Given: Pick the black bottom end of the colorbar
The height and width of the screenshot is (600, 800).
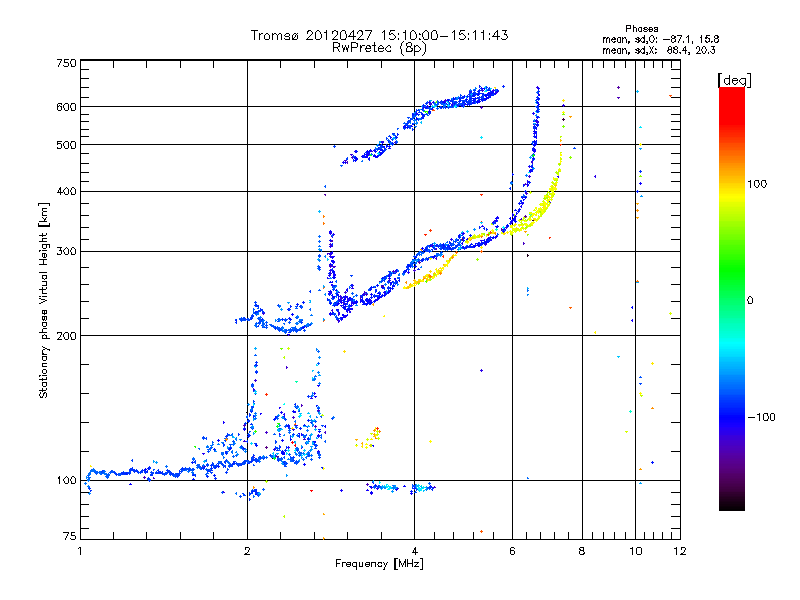Looking at the screenshot, I should (x=732, y=503).
